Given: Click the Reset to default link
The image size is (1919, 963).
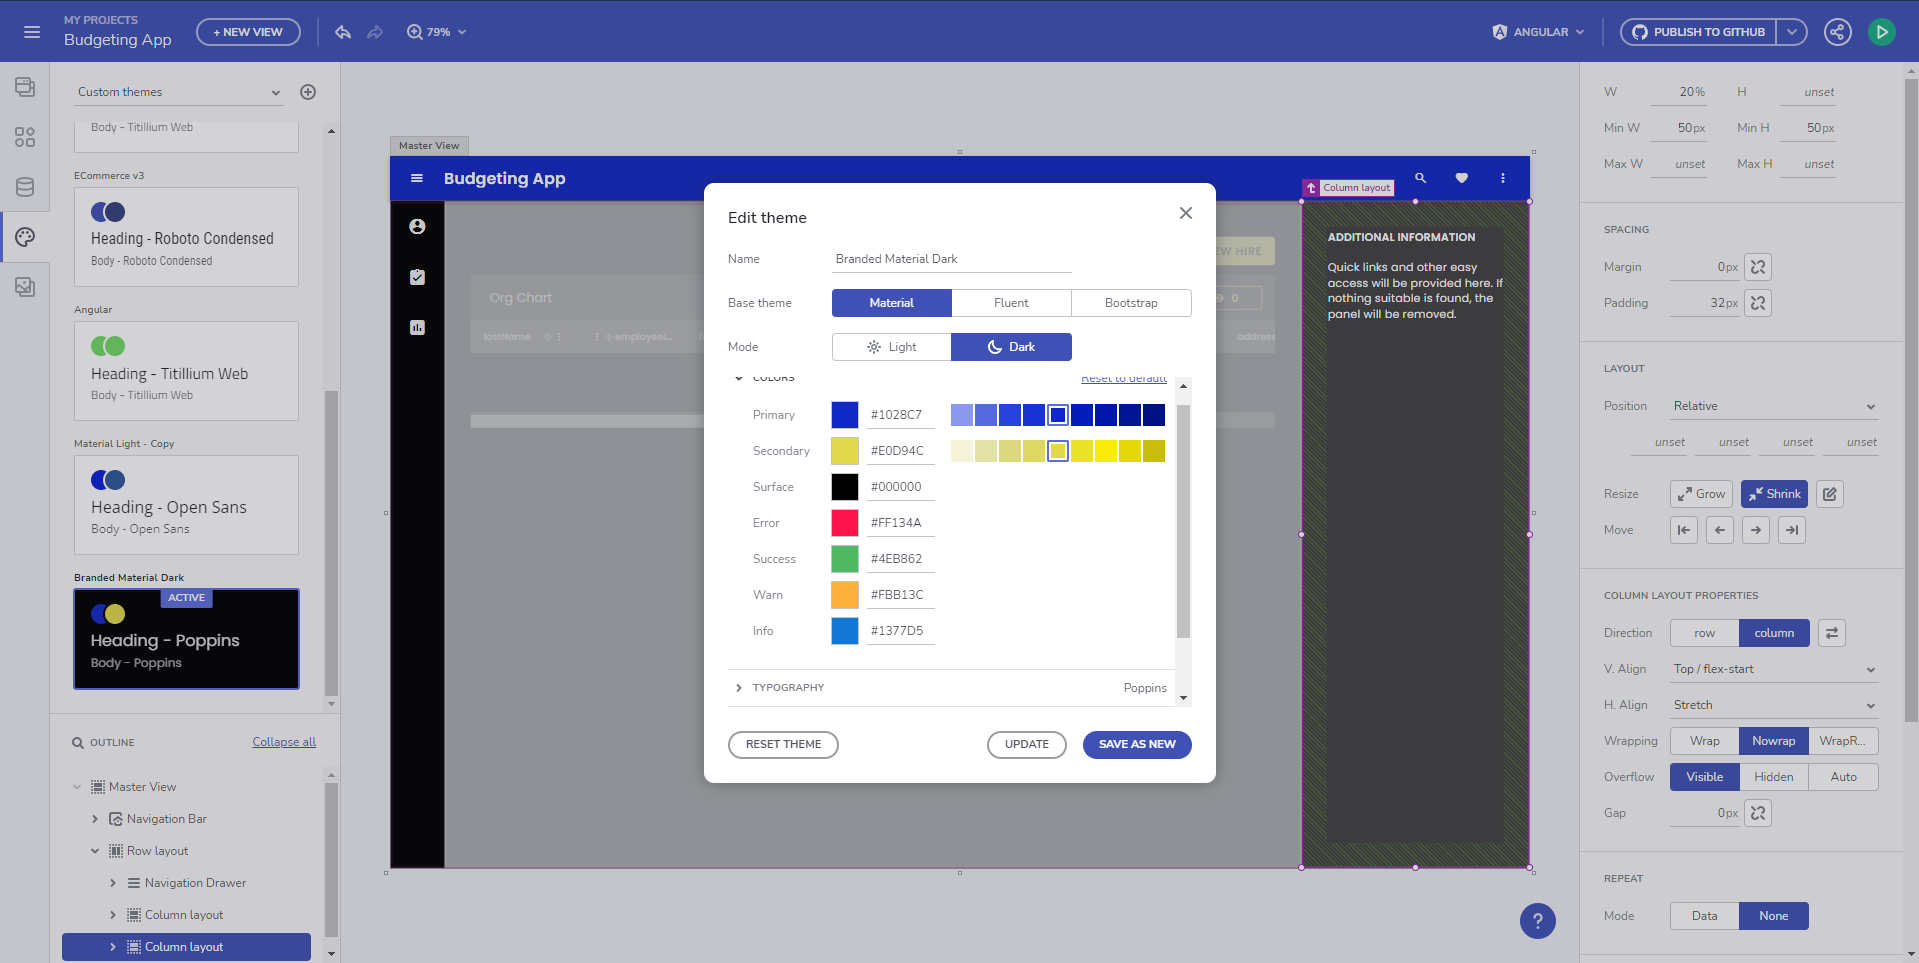Looking at the screenshot, I should pyautogui.click(x=1123, y=378).
